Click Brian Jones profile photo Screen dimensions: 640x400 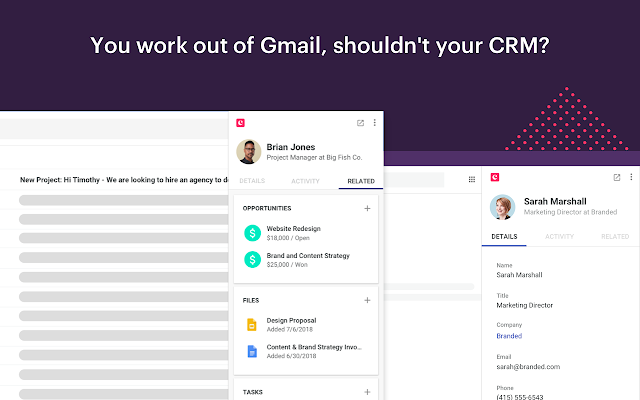tap(249, 152)
